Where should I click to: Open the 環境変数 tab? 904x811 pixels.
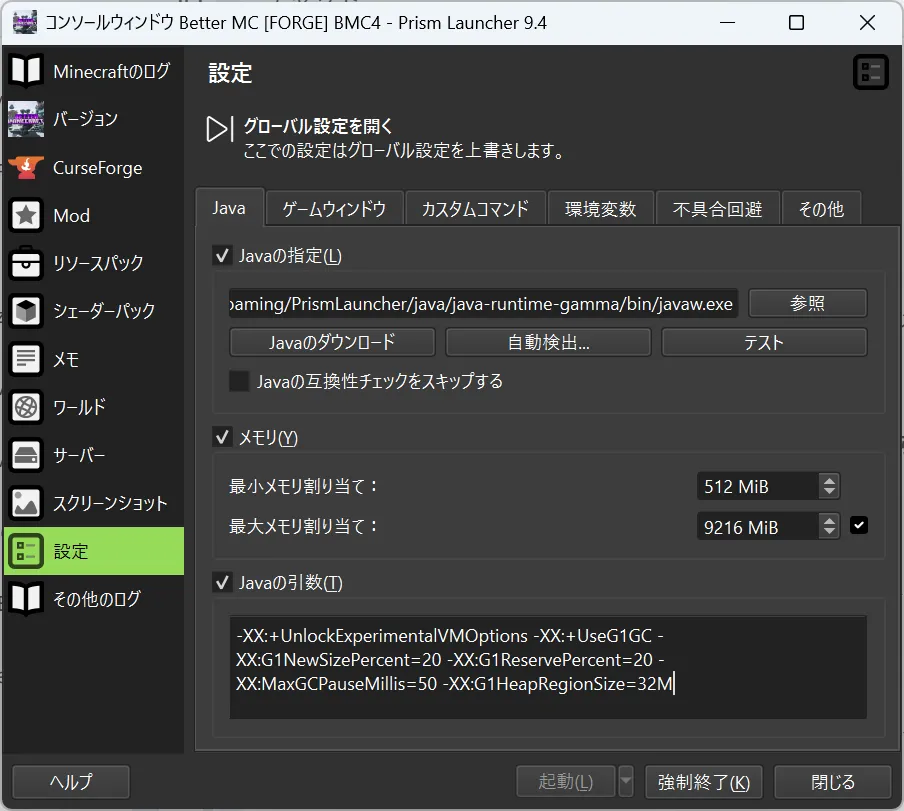pos(601,208)
